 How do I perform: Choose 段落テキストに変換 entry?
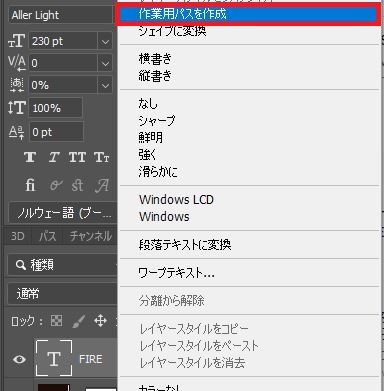pyautogui.click(x=185, y=245)
